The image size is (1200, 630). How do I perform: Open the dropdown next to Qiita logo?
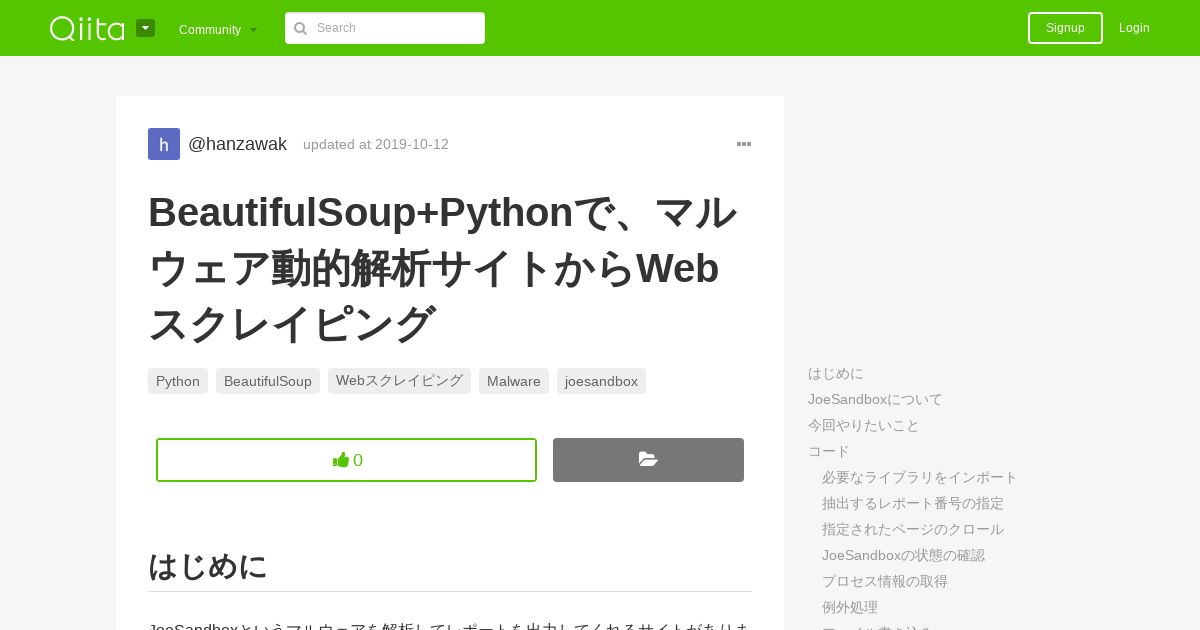click(145, 28)
